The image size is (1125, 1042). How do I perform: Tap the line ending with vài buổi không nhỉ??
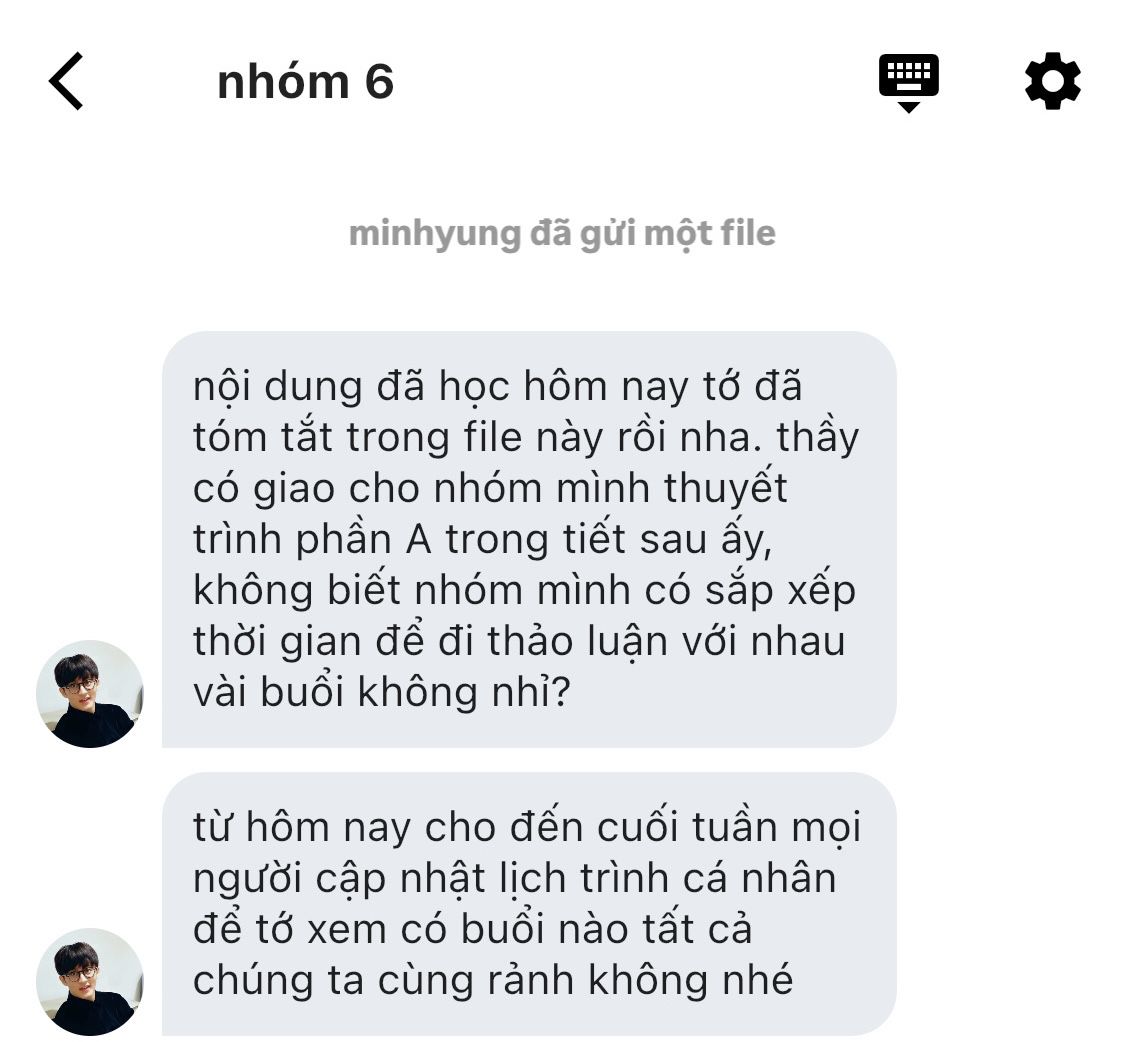tap(382, 693)
